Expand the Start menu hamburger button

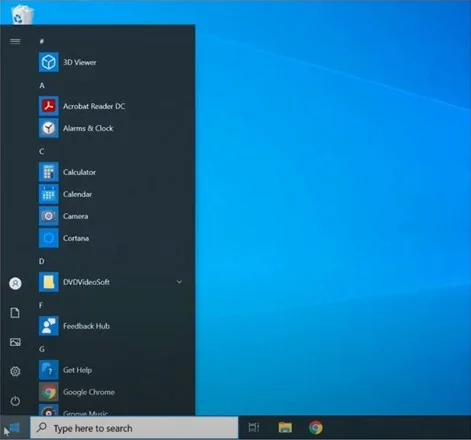(x=15, y=41)
